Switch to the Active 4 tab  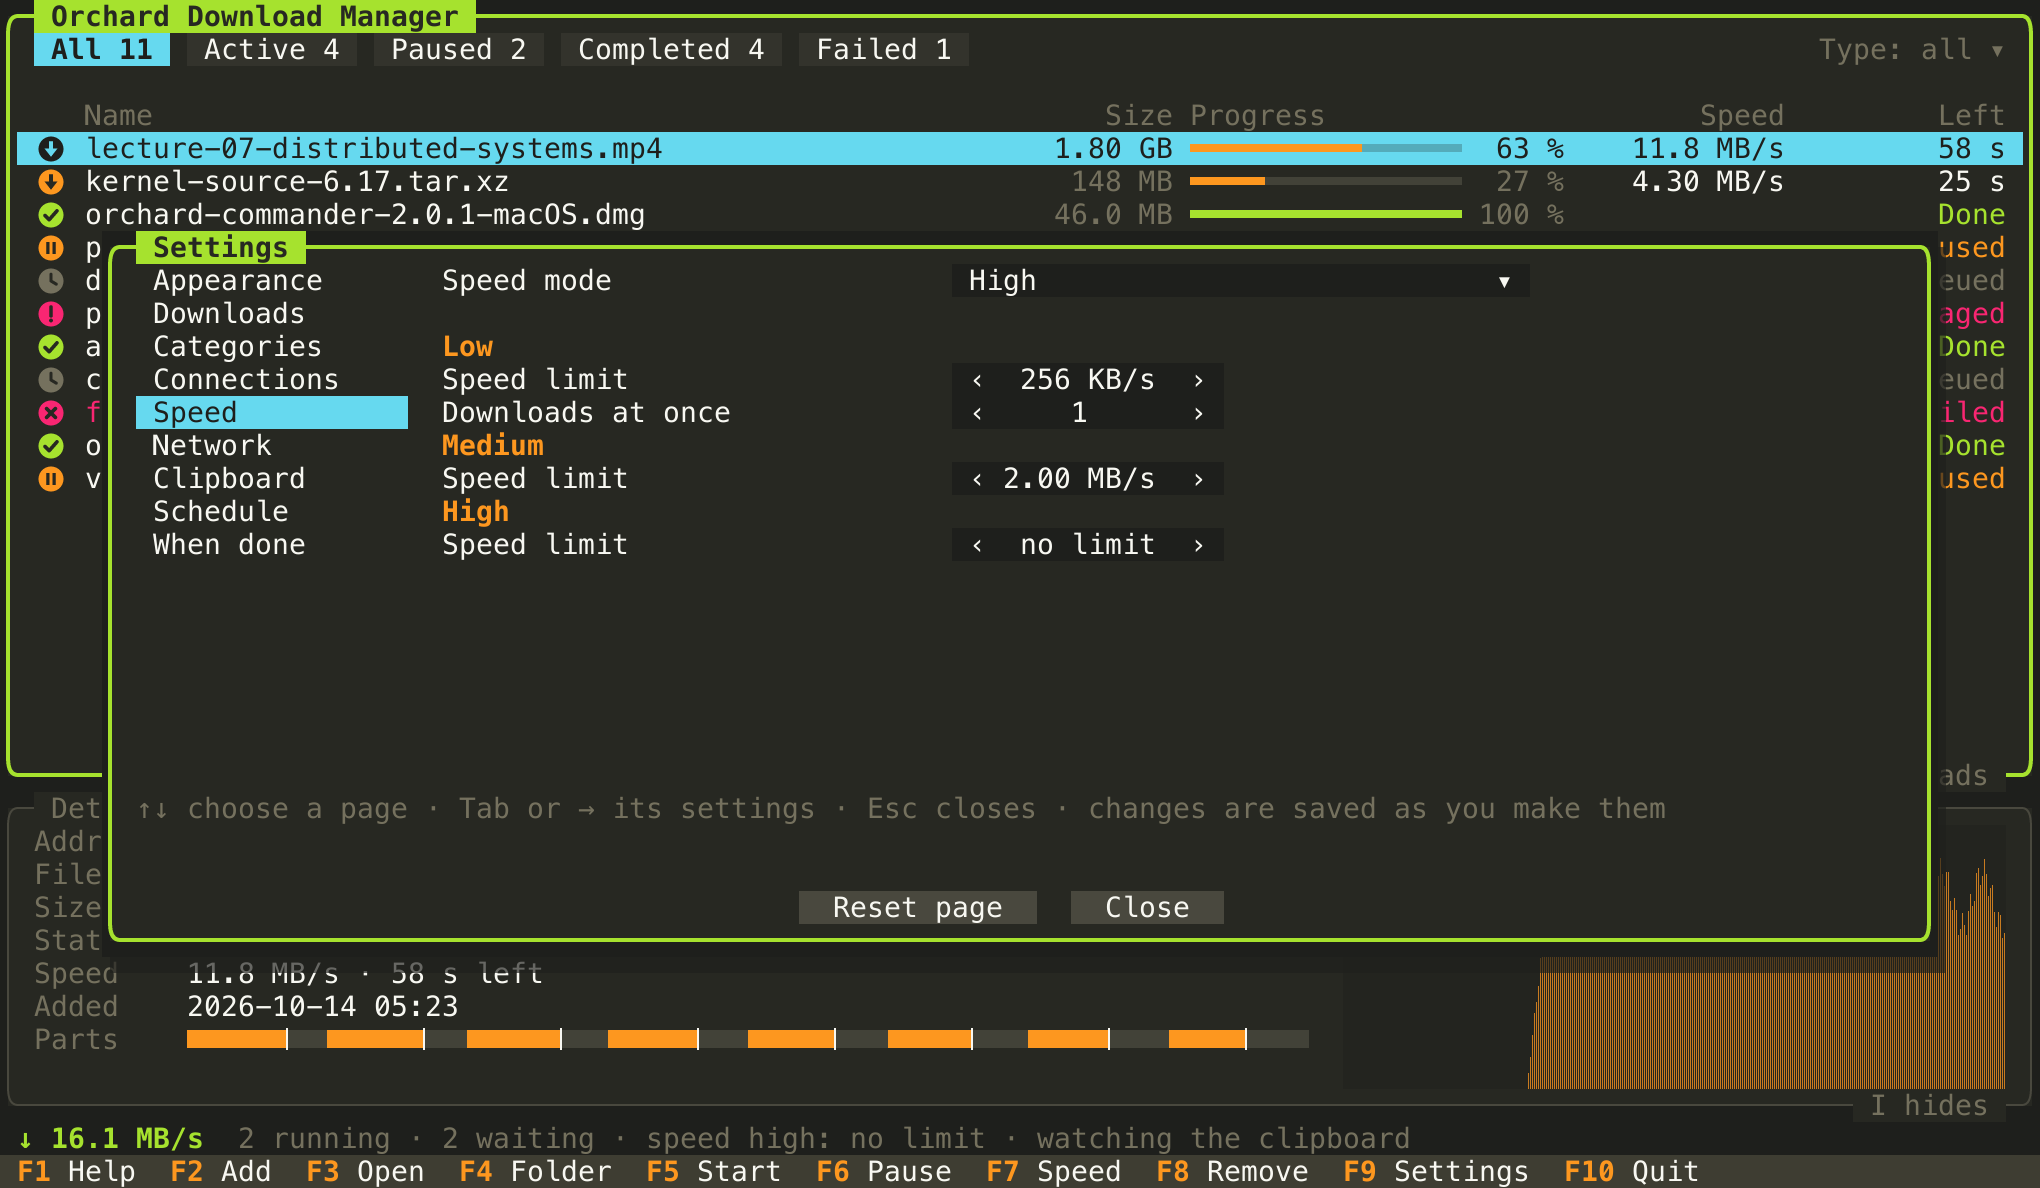(272, 50)
